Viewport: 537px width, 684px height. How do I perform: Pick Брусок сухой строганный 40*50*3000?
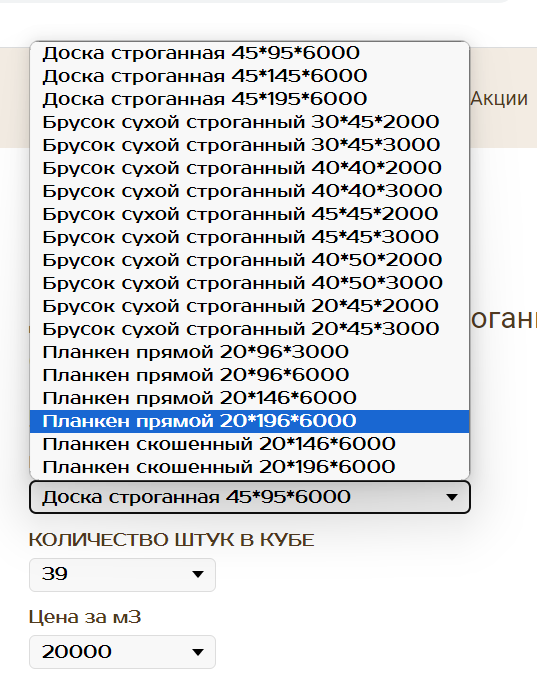pyautogui.click(x=250, y=283)
